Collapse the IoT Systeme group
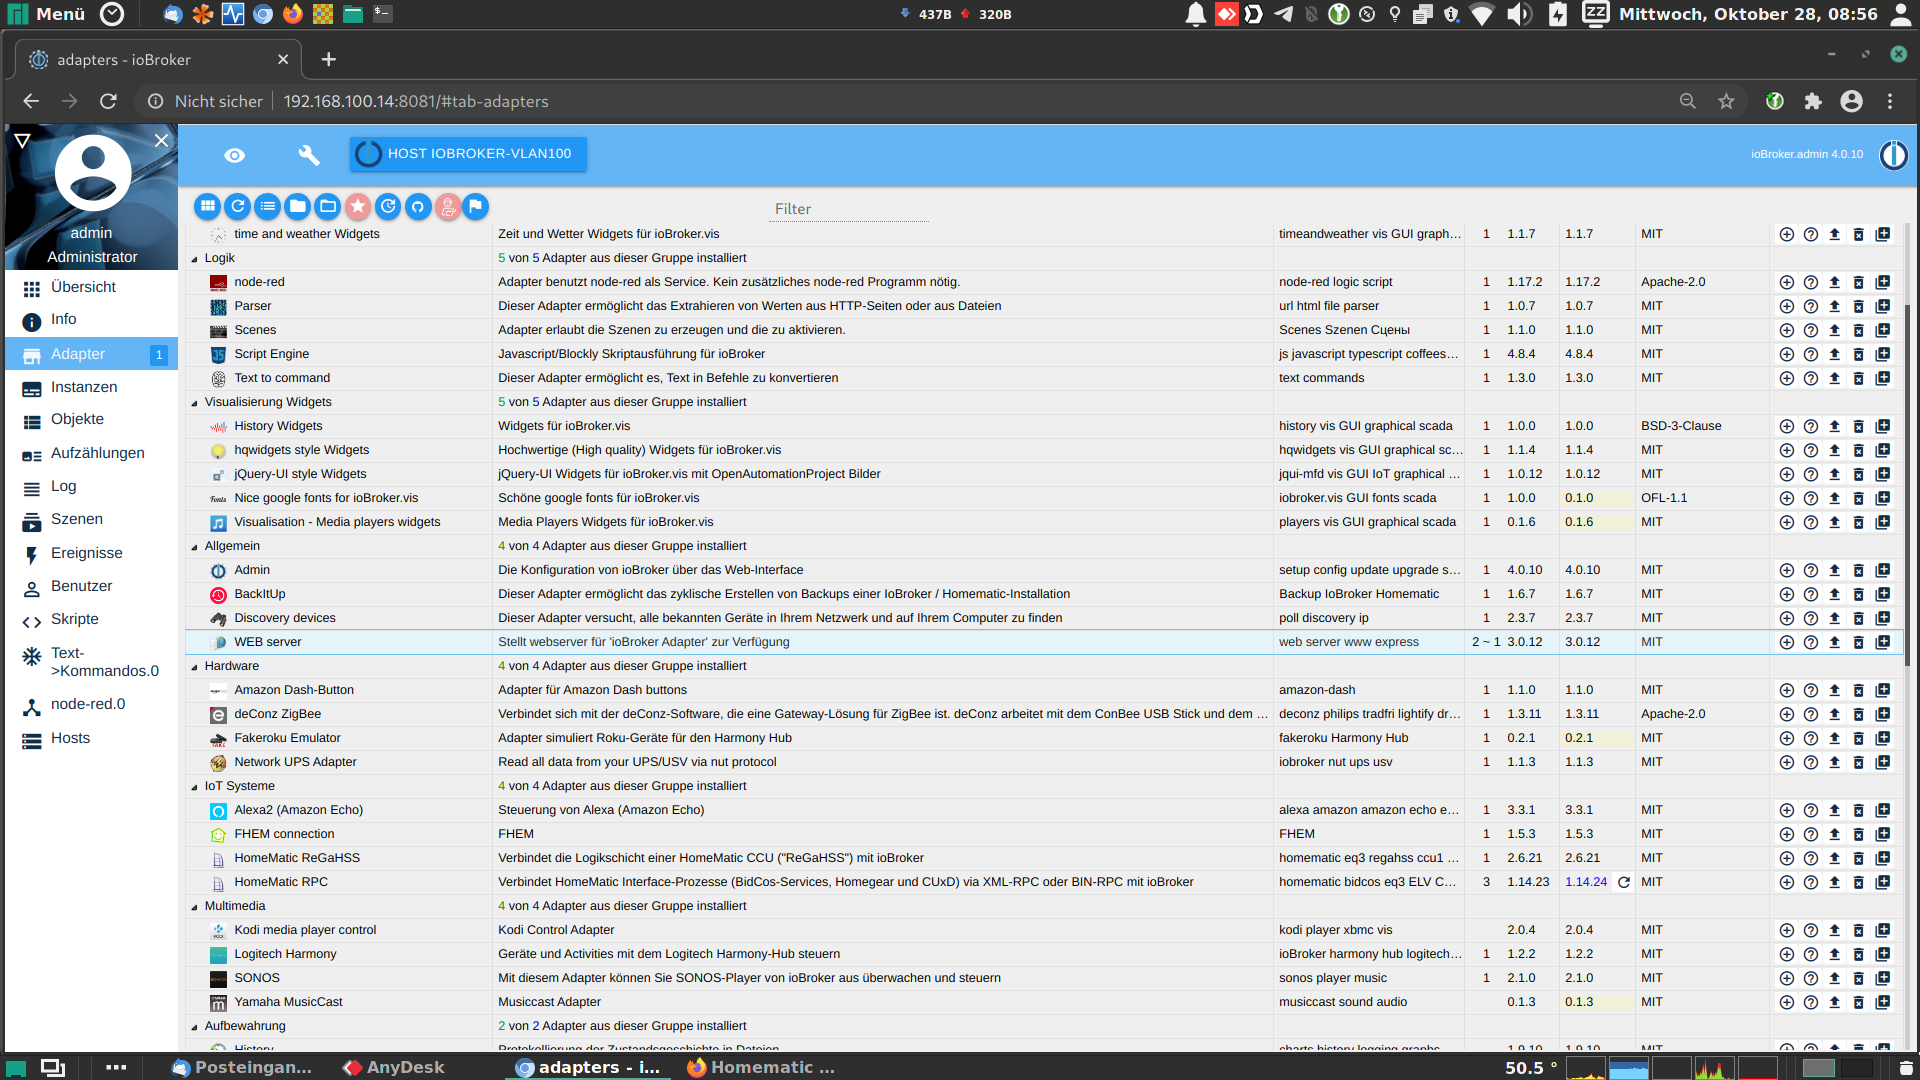Image resolution: width=1920 pixels, height=1080 pixels. (195, 787)
